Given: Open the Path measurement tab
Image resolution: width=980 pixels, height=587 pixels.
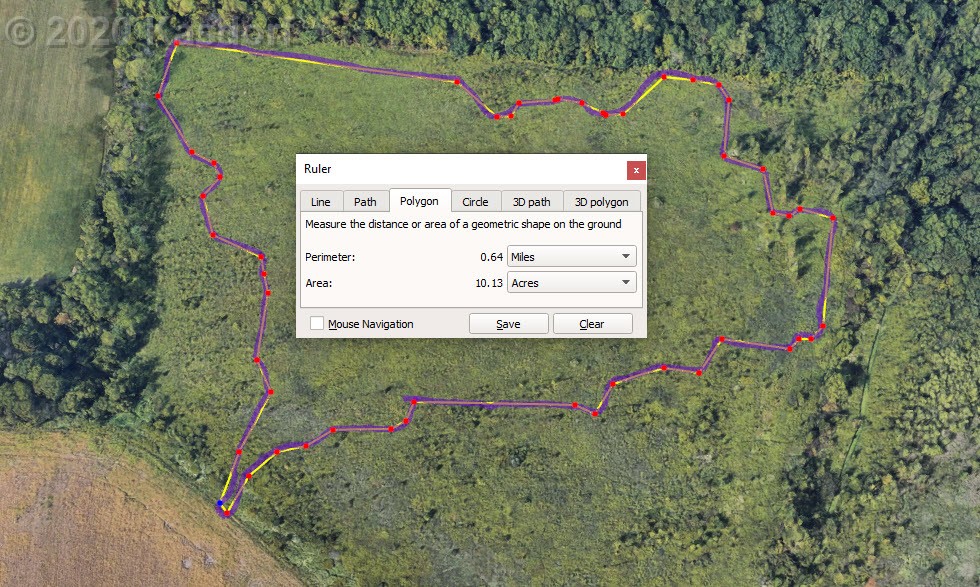Looking at the screenshot, I should click(365, 201).
